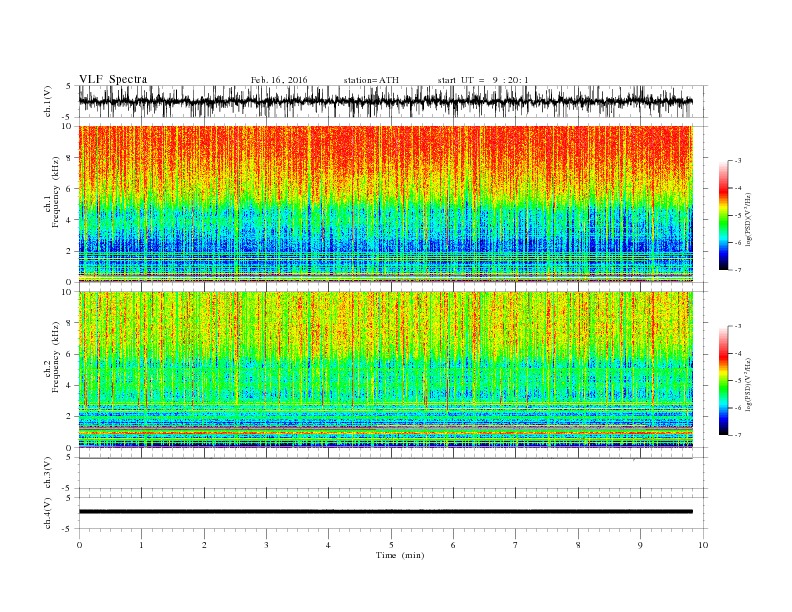792x612 pixels.
Task: Click the ch.1 'Frequency (kHz)' axis label
Action: point(55,192)
